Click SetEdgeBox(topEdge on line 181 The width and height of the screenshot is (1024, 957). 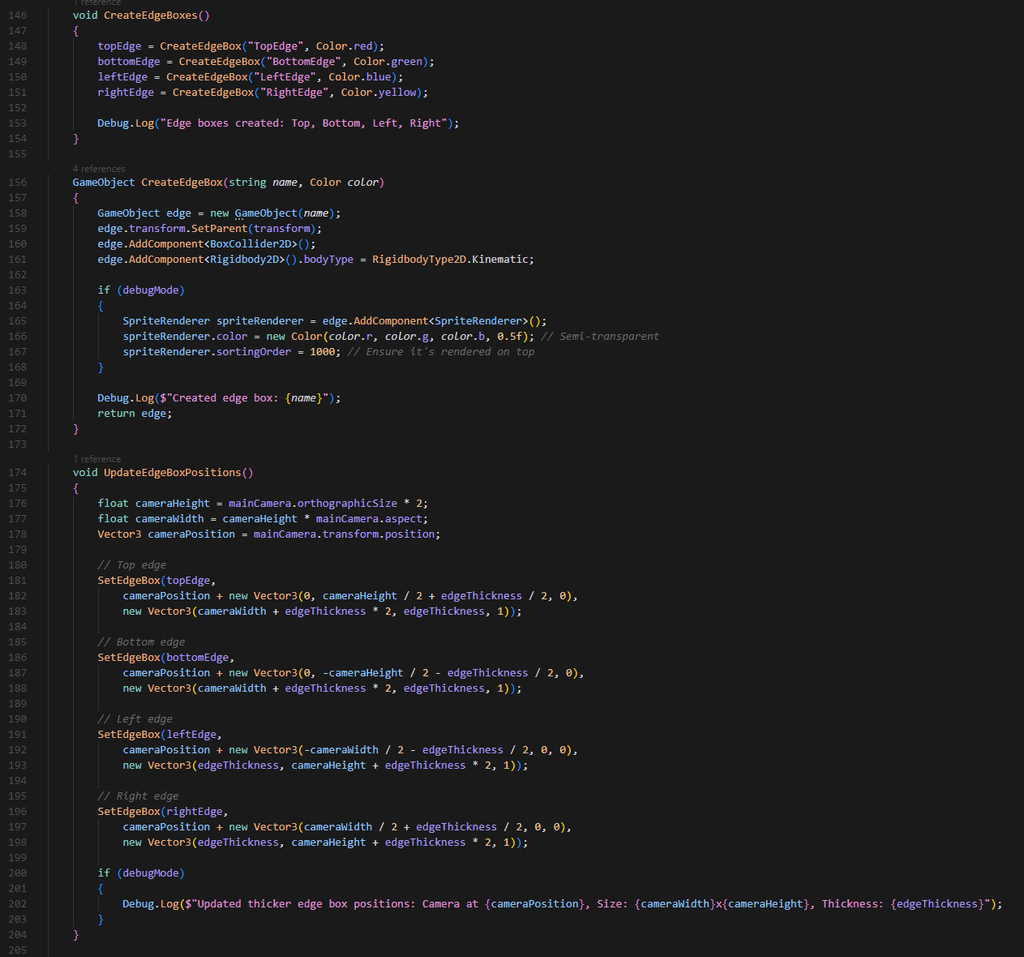click(x=154, y=580)
